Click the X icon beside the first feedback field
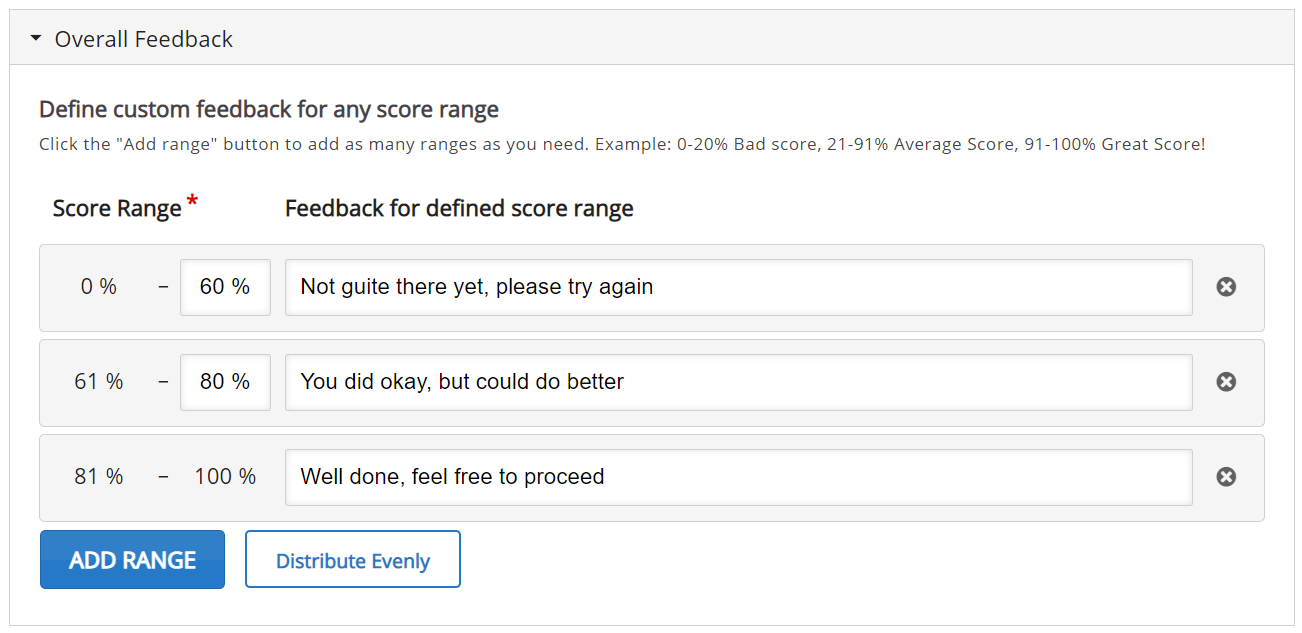Viewport: 1302px width, 633px height. (1226, 287)
